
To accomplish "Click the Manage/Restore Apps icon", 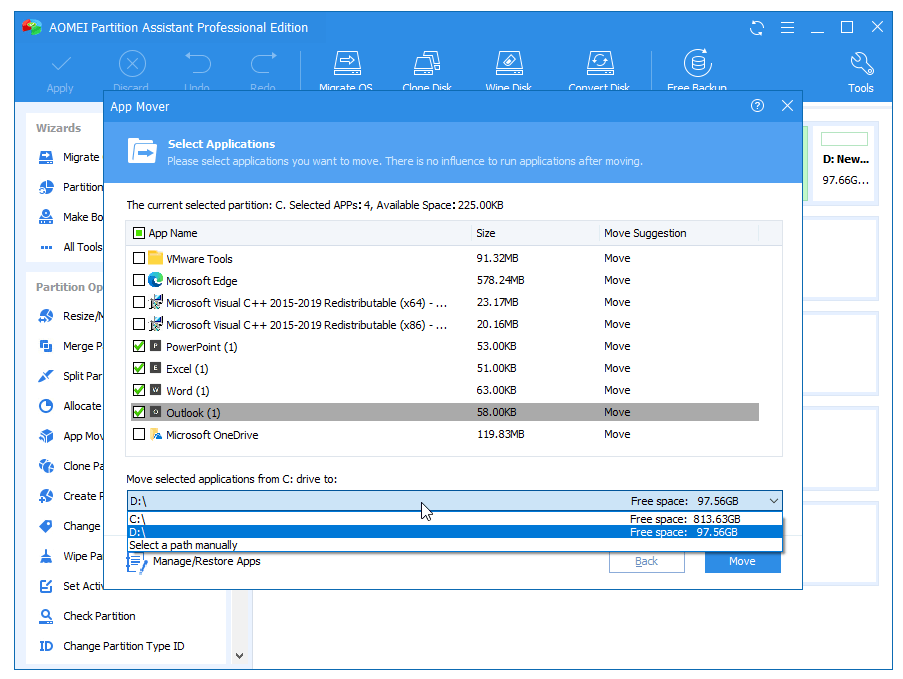I will pyautogui.click(x=137, y=562).
